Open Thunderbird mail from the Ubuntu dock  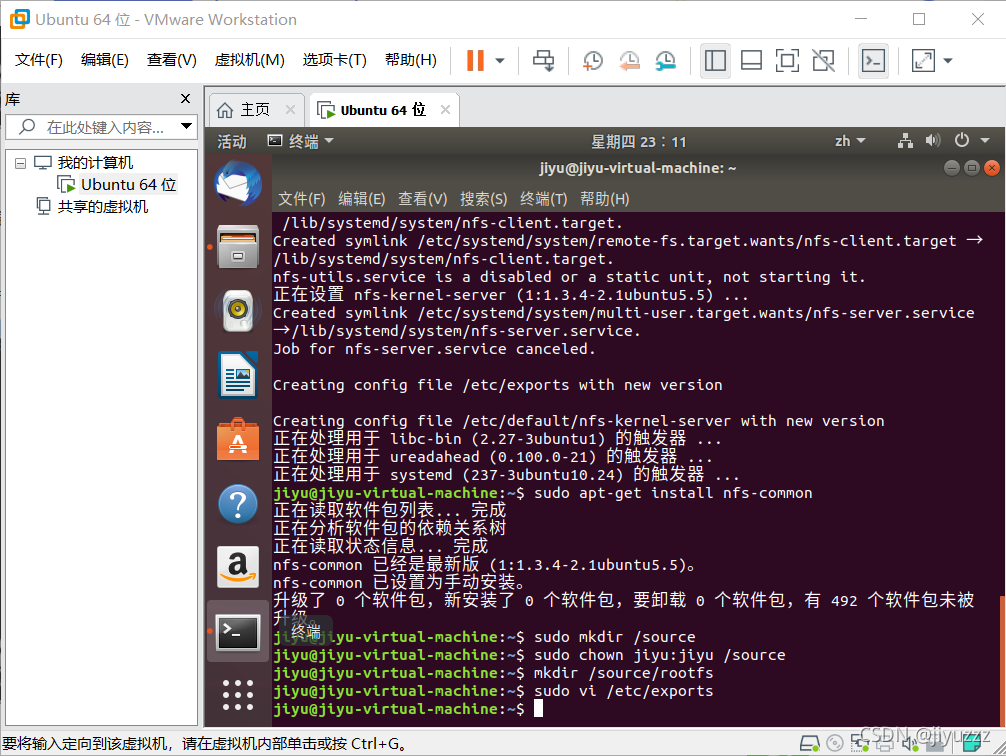point(237,185)
